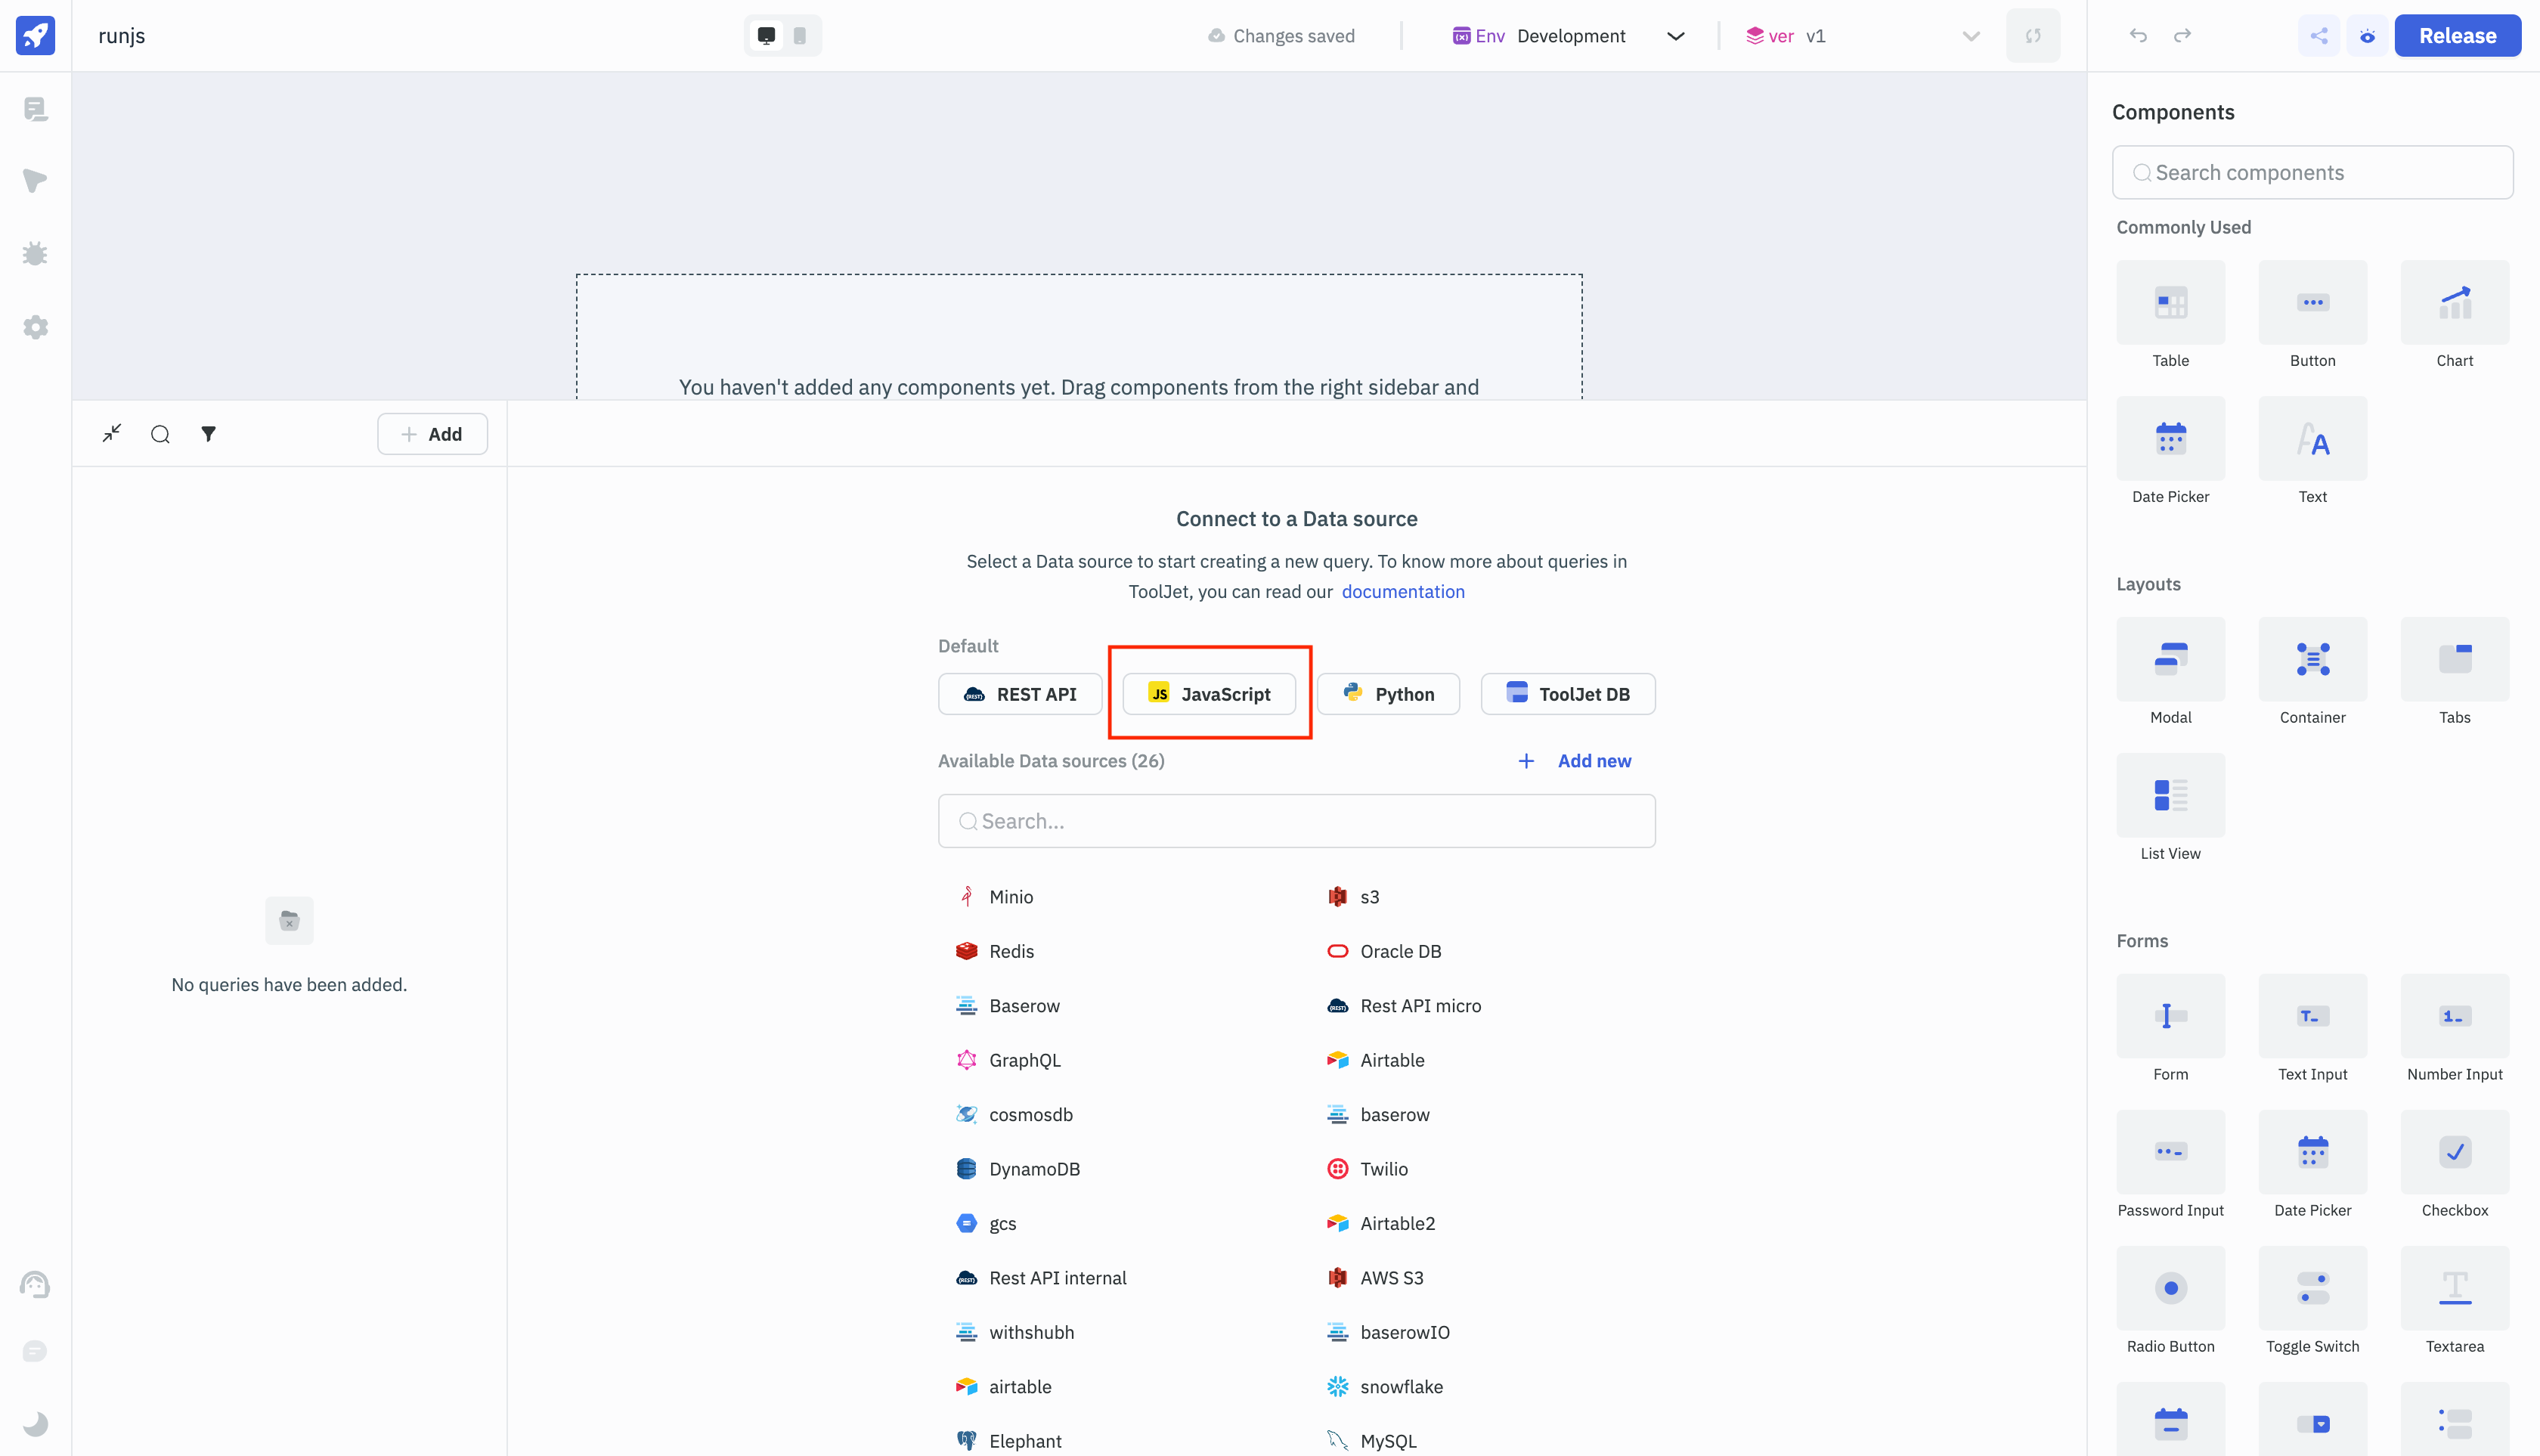This screenshot has width=2540, height=1456.
Task: Open the documentation link
Action: 1402,591
